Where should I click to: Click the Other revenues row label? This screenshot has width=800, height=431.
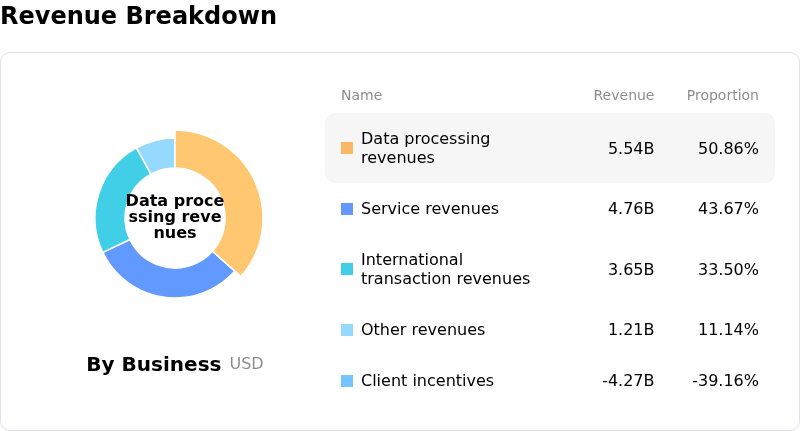422,330
